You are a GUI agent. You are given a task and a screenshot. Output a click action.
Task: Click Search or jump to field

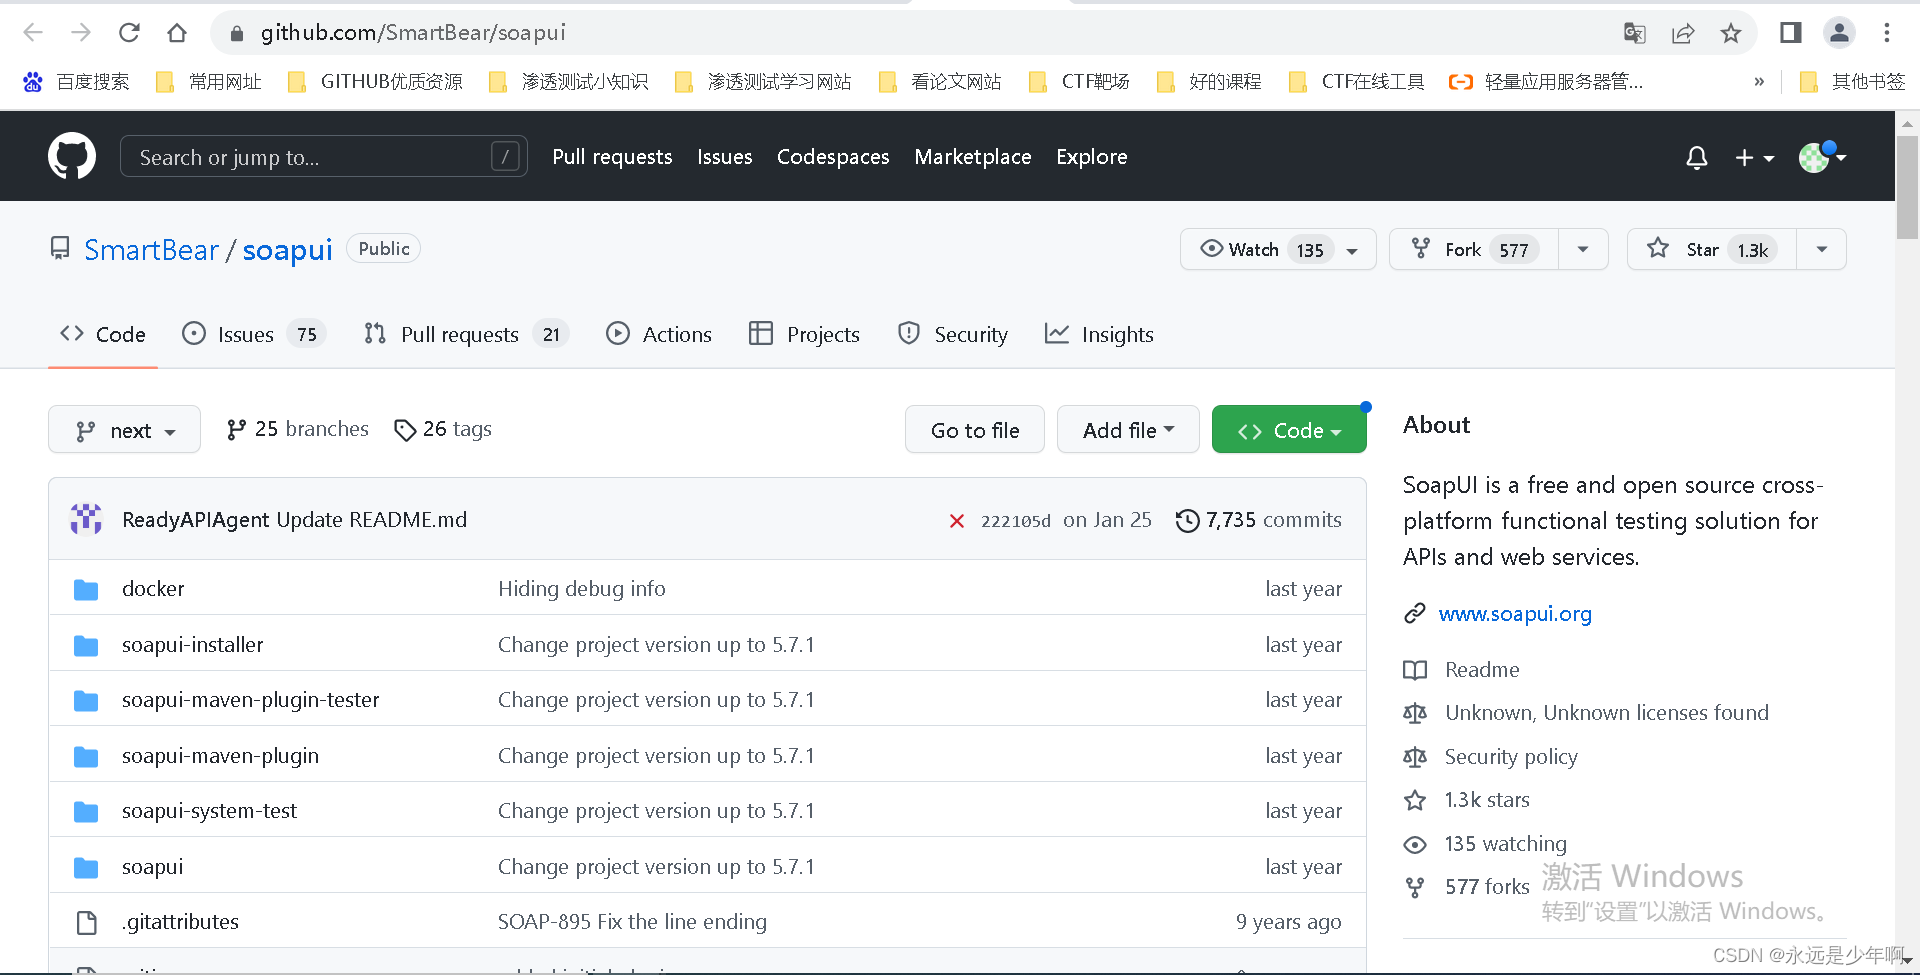tap(324, 156)
